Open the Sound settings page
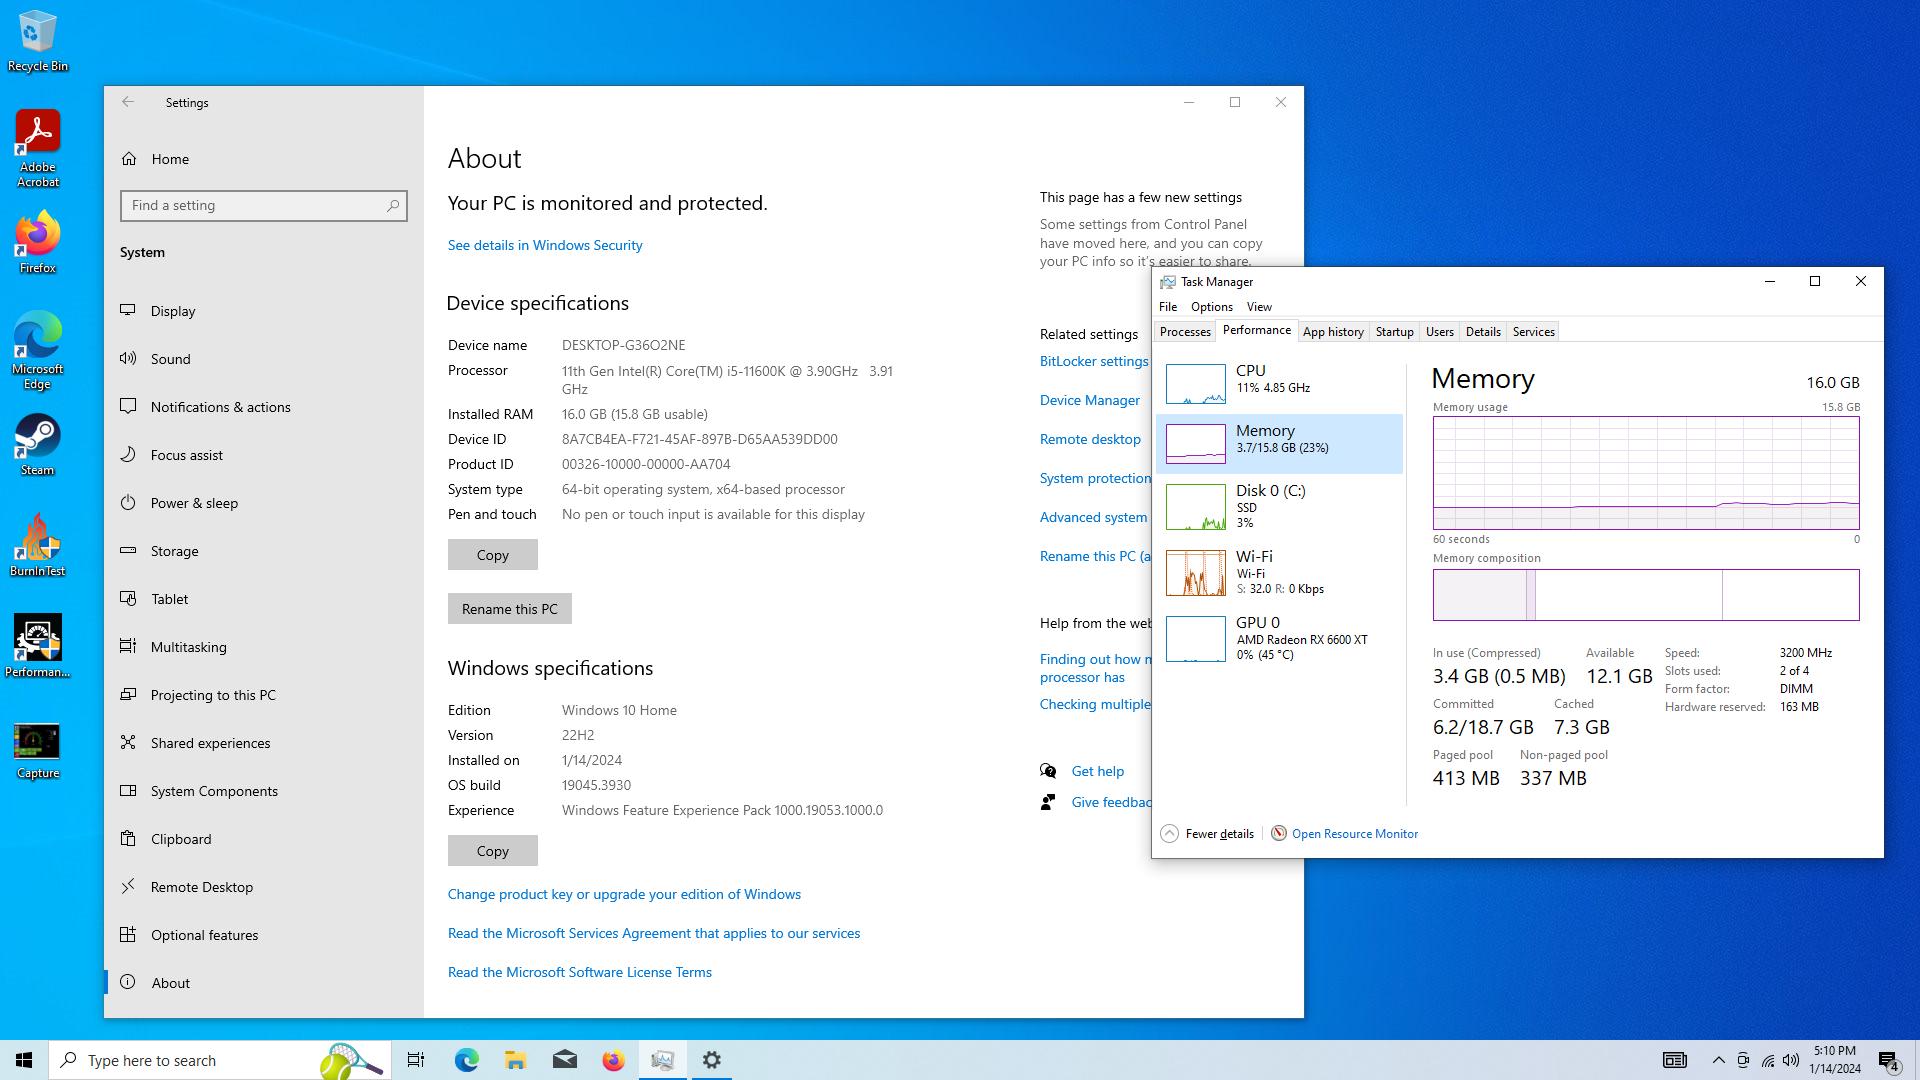The height and width of the screenshot is (1080, 1920). tap(264, 359)
